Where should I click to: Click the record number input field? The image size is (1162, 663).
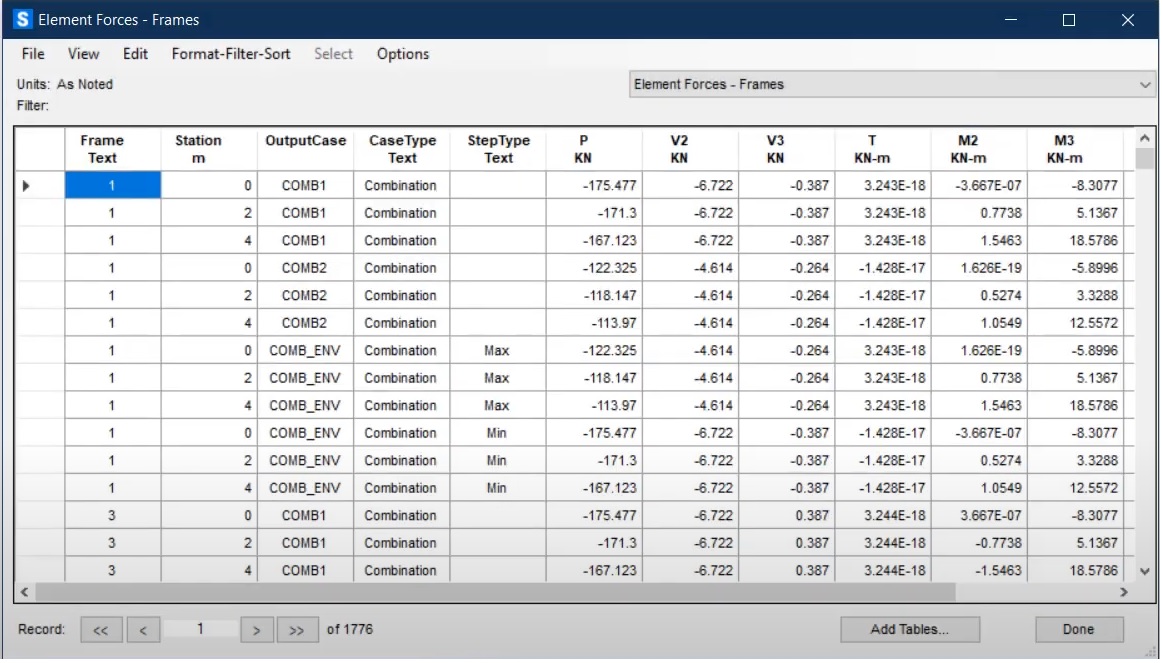pos(201,630)
